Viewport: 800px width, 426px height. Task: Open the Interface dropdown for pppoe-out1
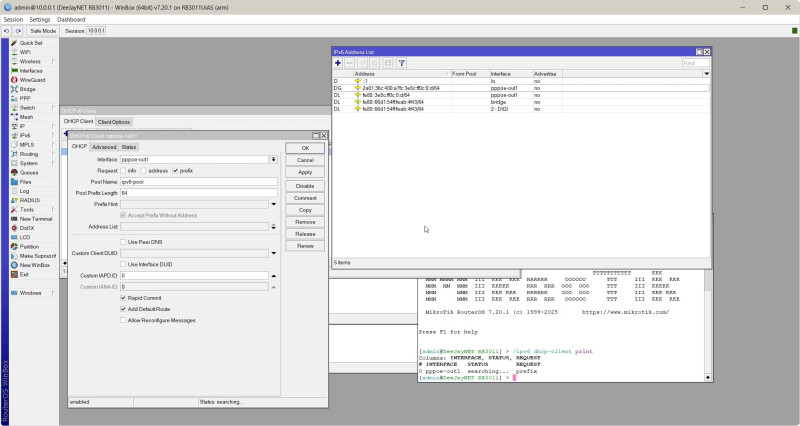click(x=273, y=159)
